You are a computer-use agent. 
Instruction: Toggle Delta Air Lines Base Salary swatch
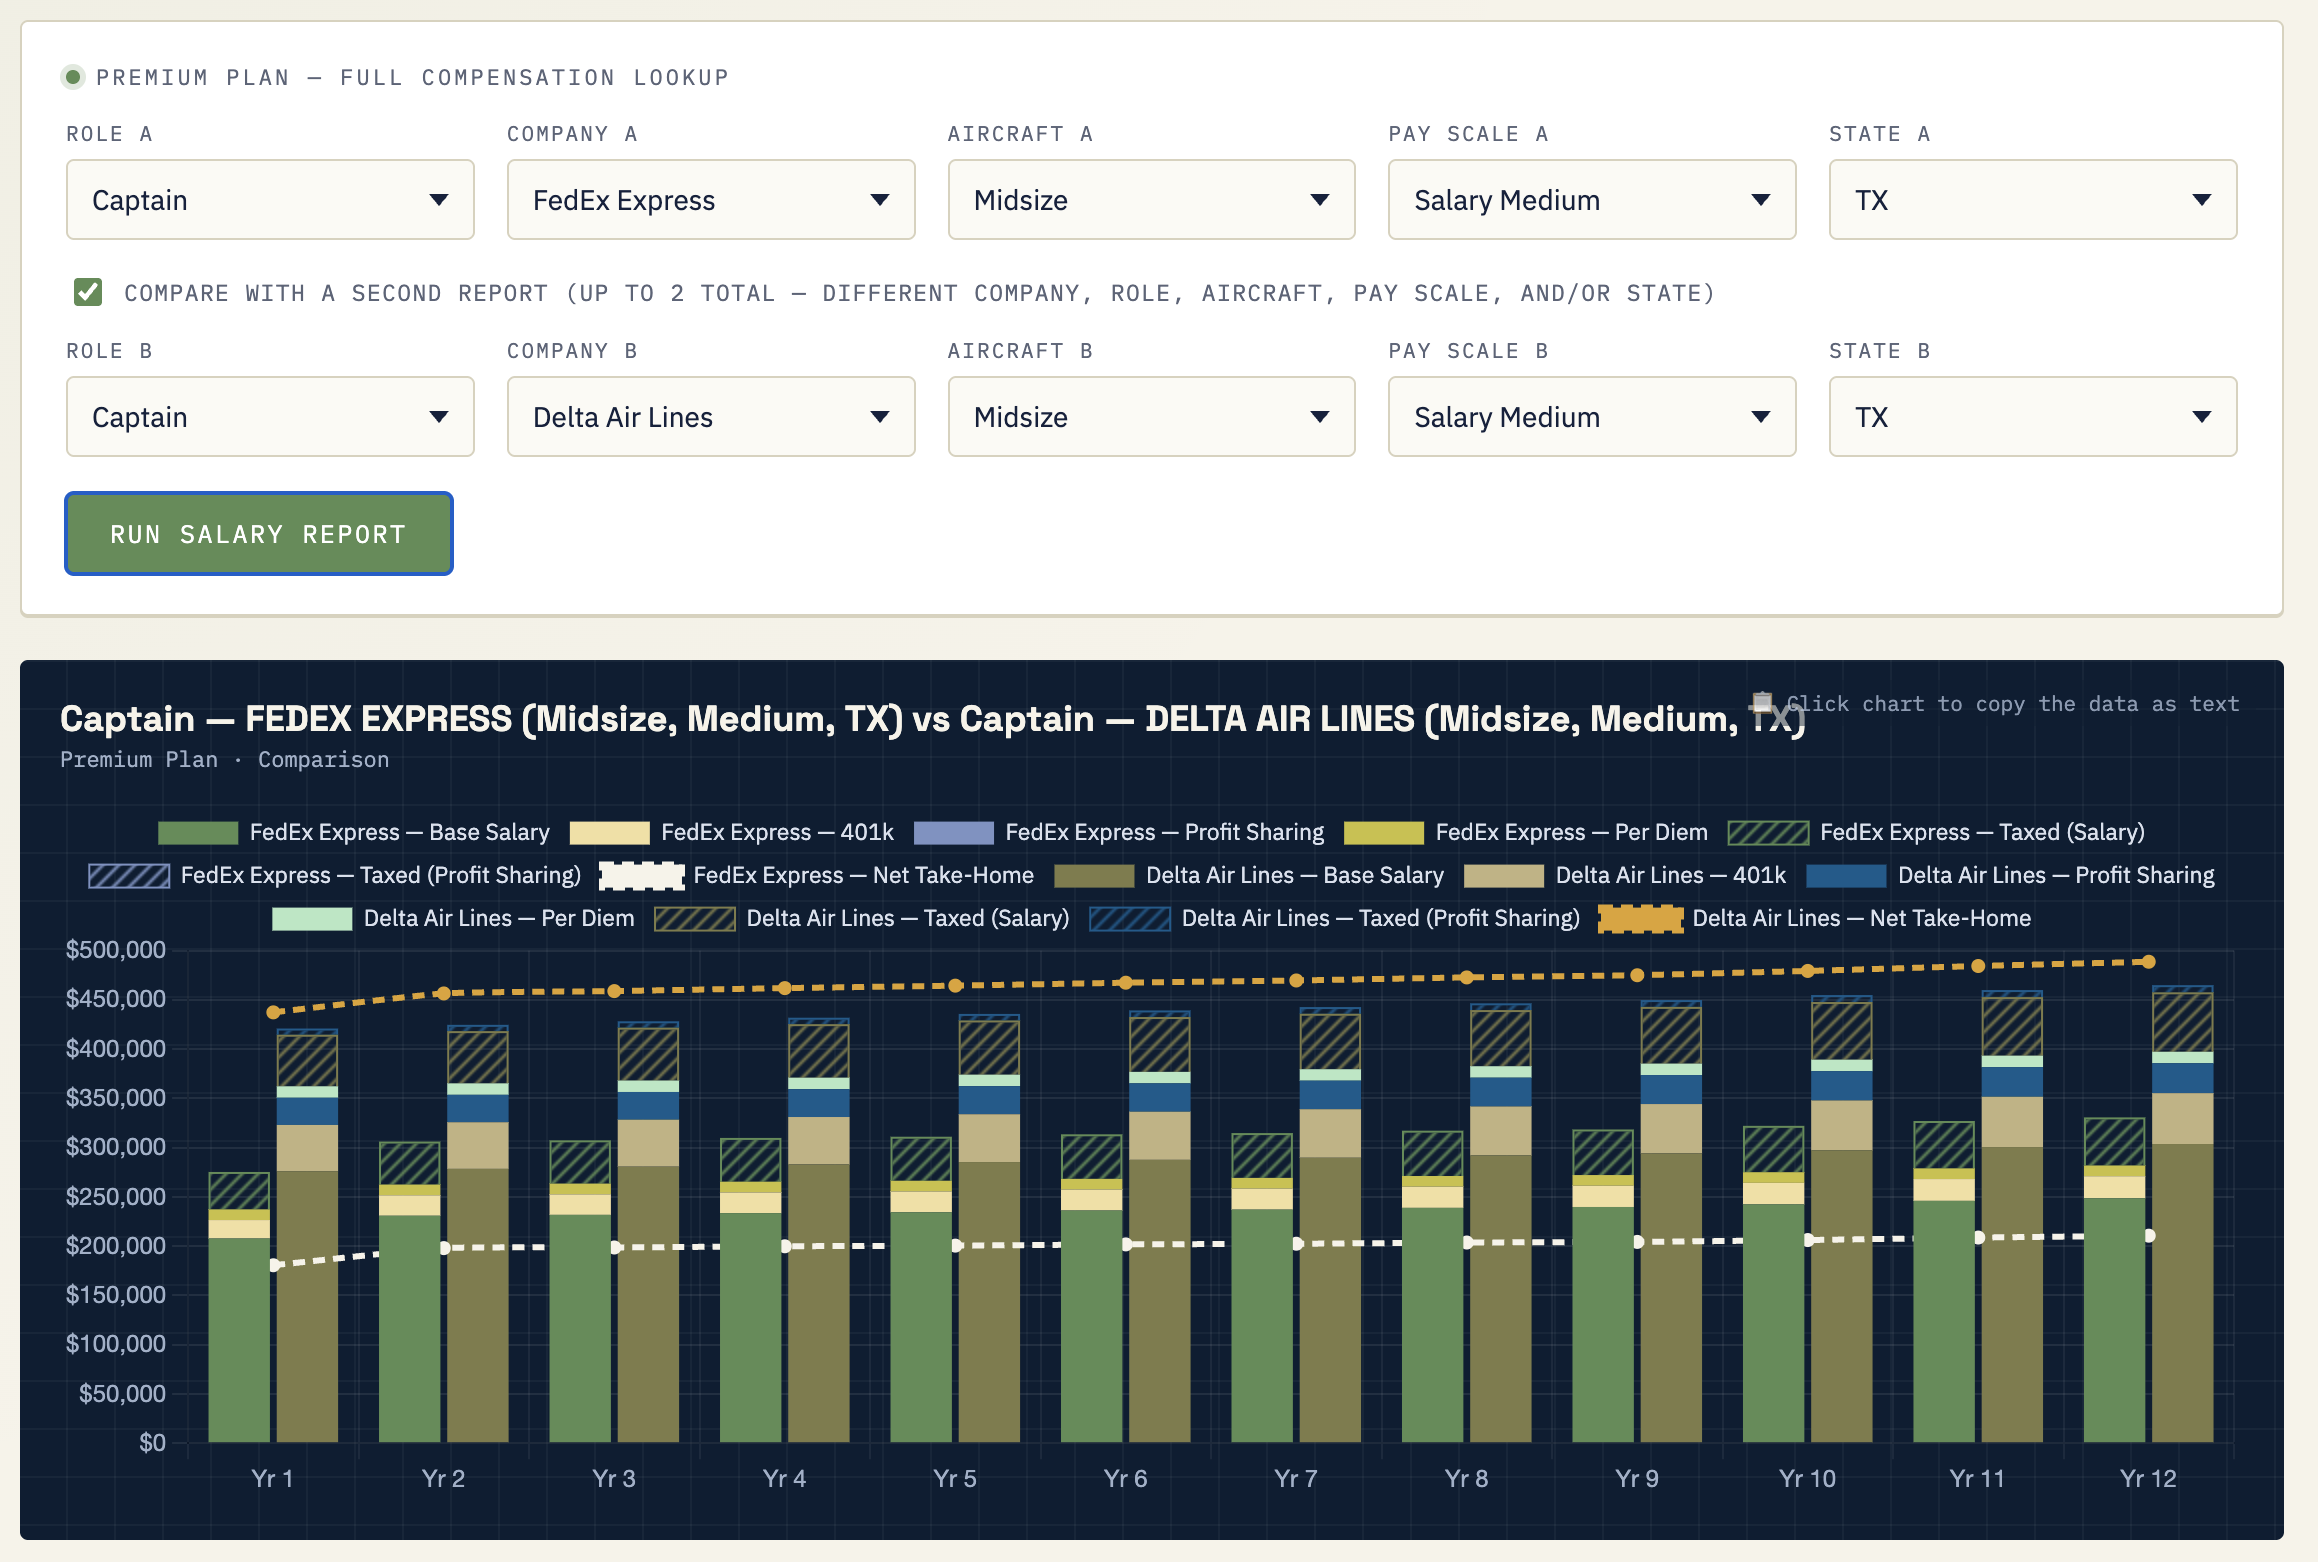[1094, 876]
